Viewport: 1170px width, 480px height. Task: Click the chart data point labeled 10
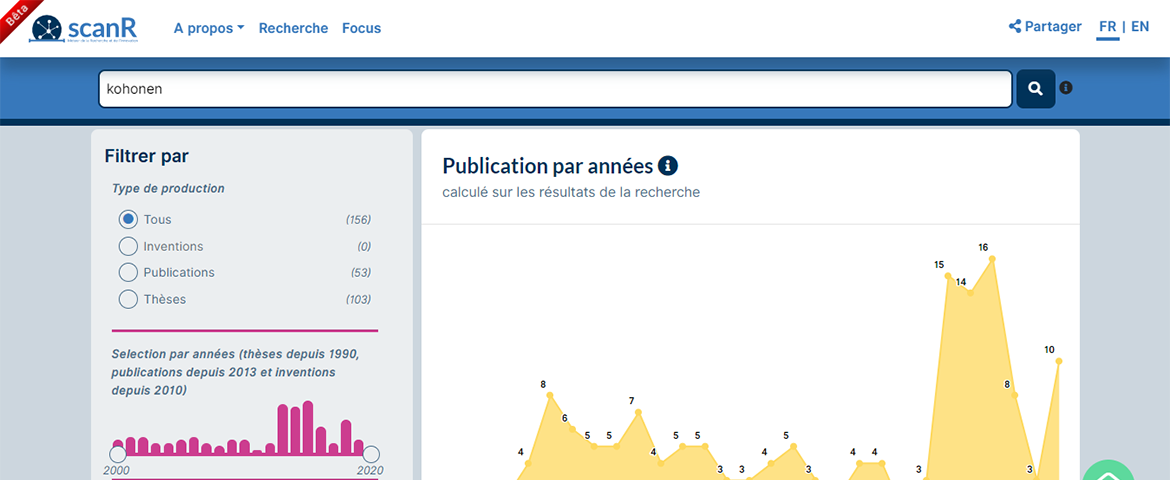[1059, 361]
